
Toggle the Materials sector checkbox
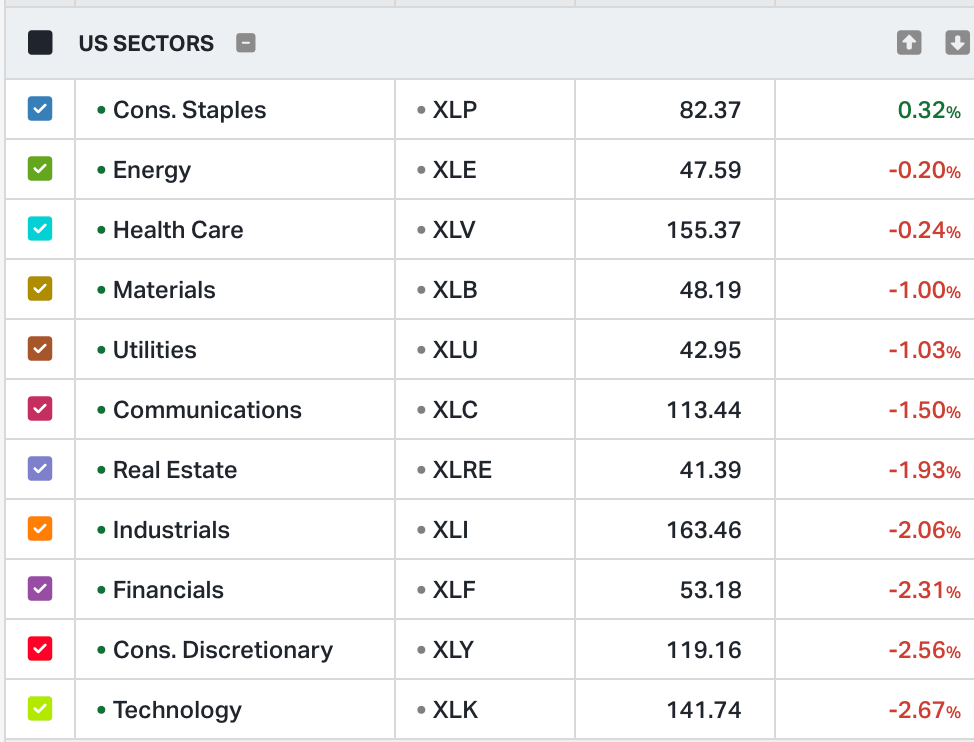[40, 289]
